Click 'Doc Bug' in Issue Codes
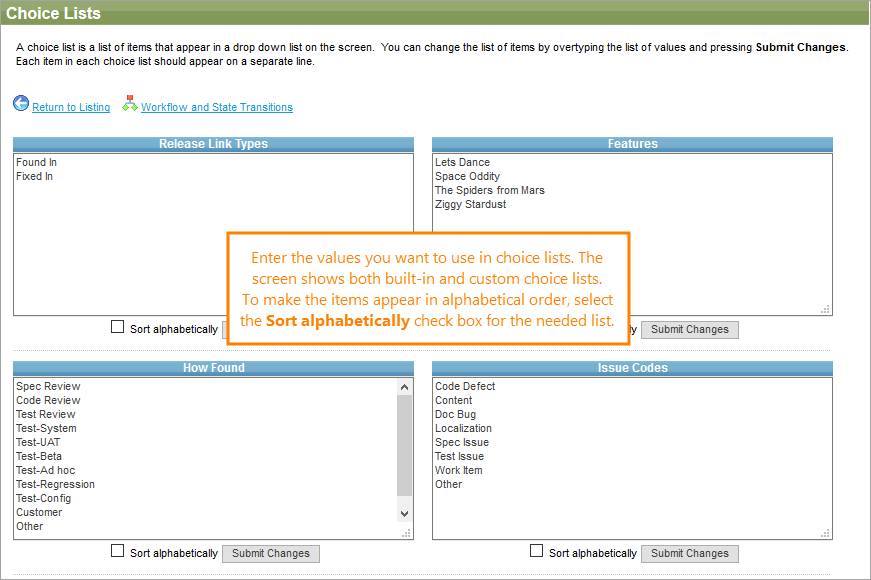This screenshot has height=580, width=871. 455,414
